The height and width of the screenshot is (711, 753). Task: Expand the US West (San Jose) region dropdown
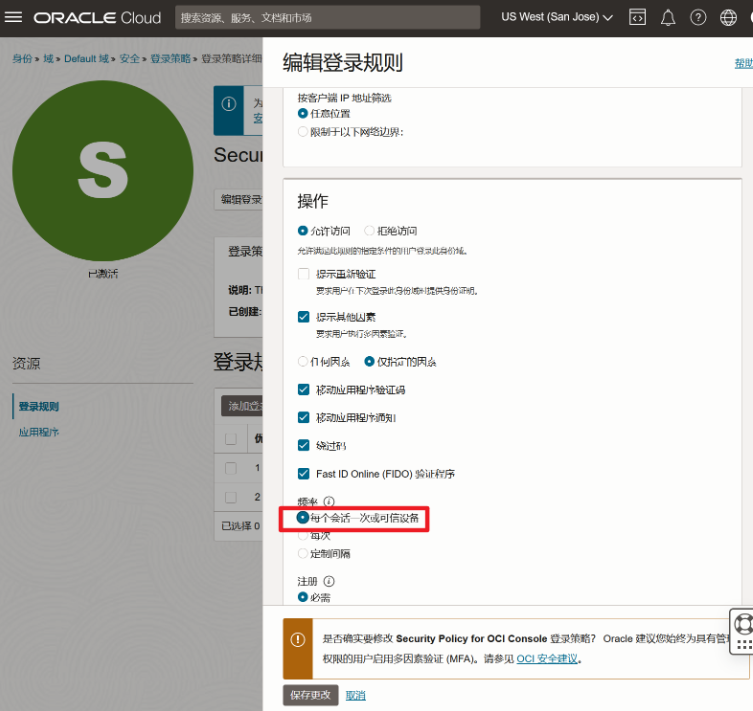coord(556,17)
